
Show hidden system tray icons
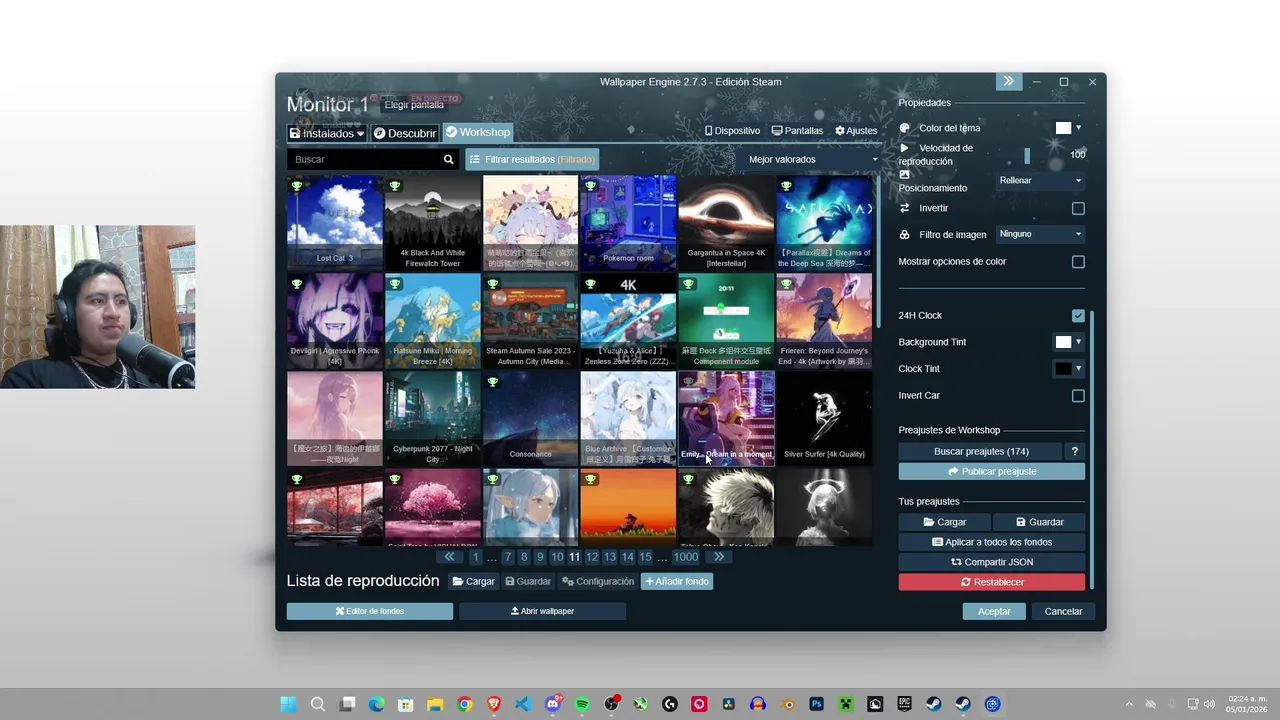(x=1129, y=704)
